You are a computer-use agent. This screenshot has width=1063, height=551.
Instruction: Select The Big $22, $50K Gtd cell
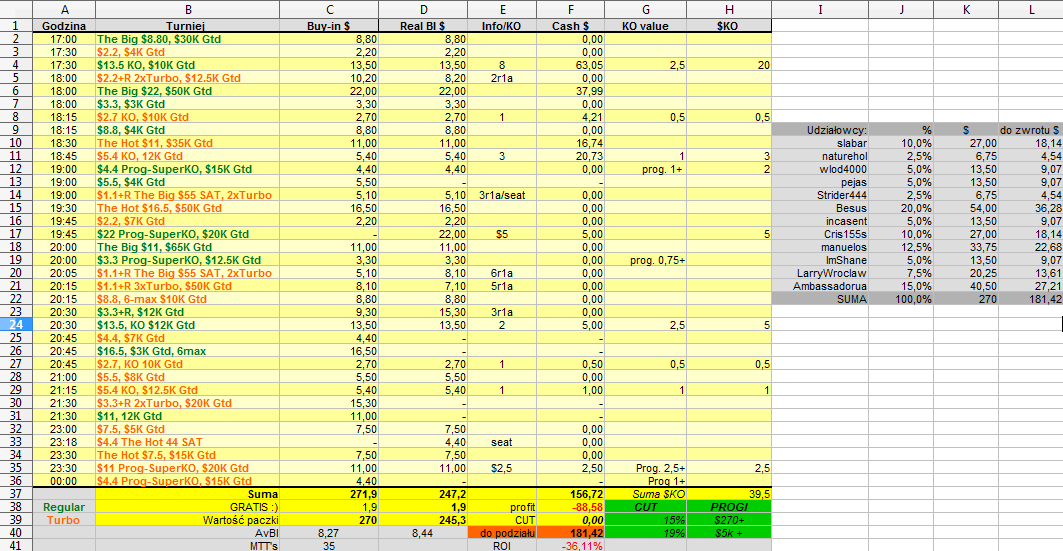pyautogui.click(x=187, y=91)
